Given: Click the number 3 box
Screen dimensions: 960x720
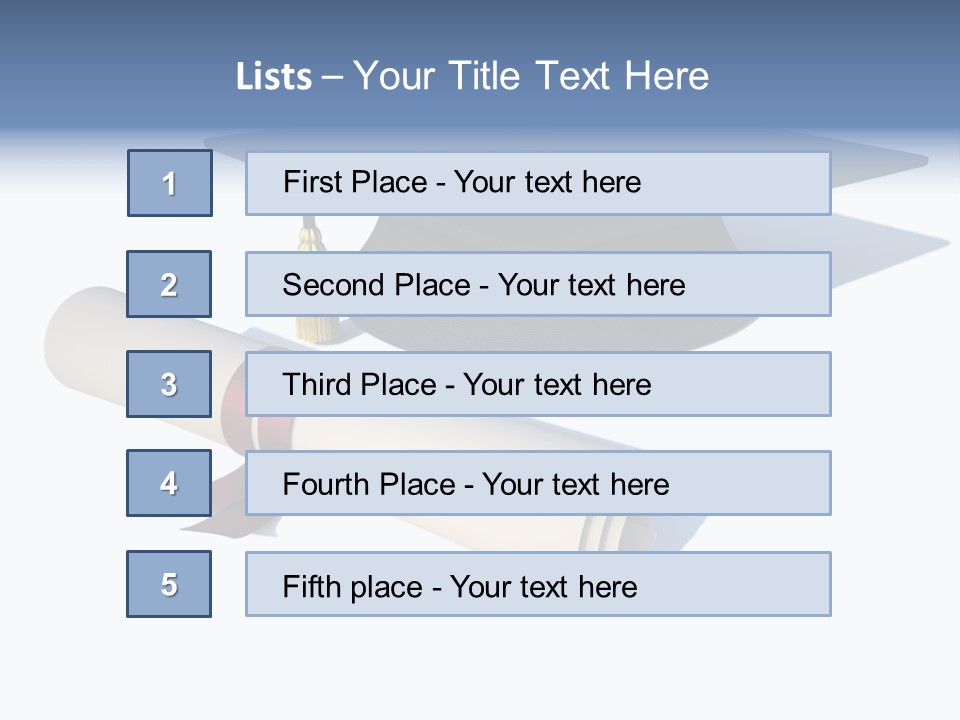Looking at the screenshot, I should [x=170, y=384].
